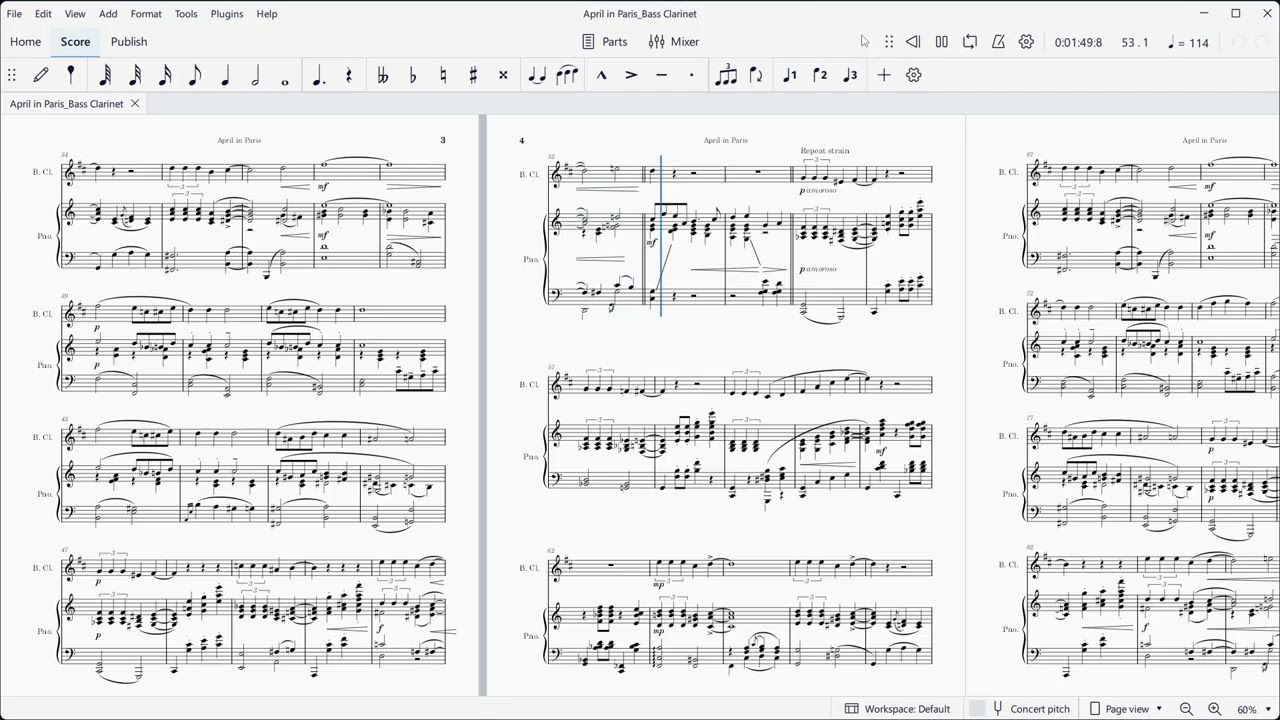Select the pin input mode icon

tap(71, 75)
